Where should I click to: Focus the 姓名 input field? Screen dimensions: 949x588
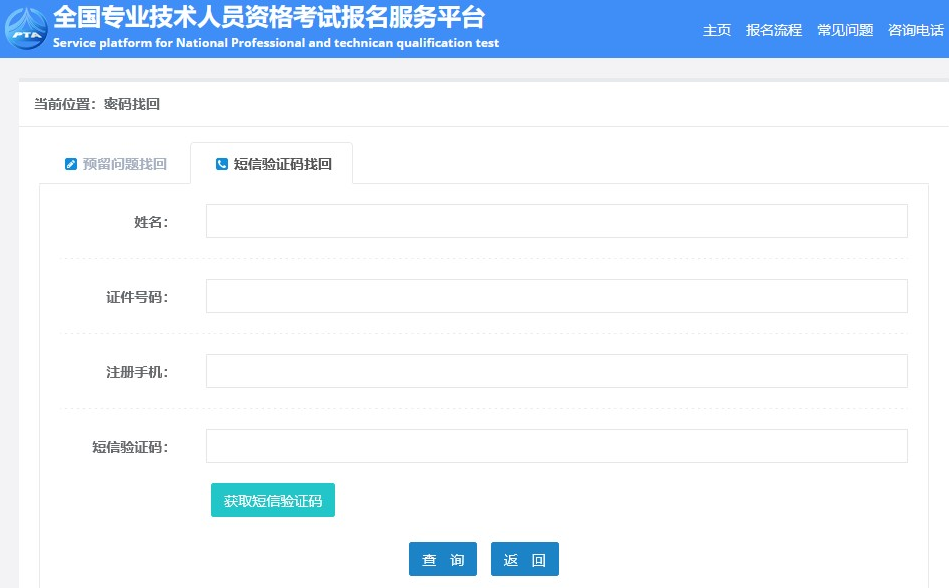tap(556, 221)
